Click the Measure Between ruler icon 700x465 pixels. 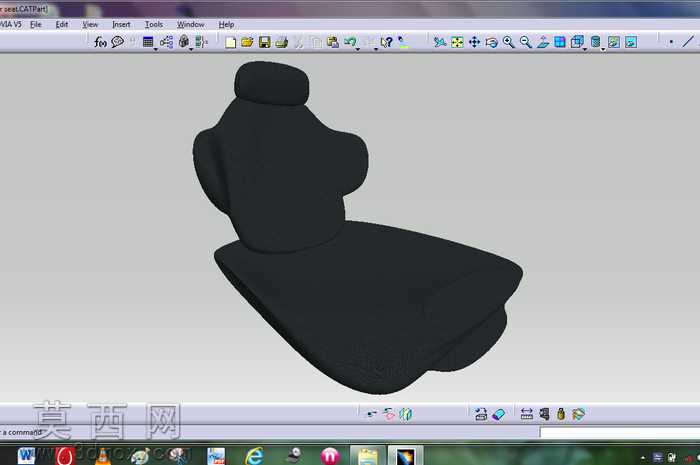[526, 414]
